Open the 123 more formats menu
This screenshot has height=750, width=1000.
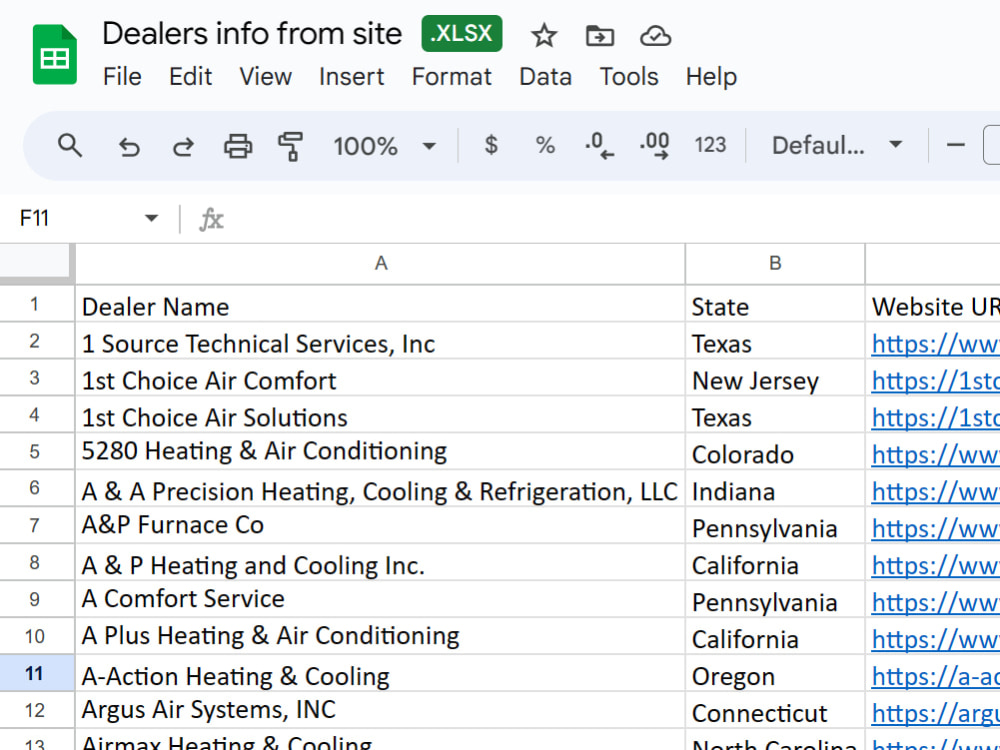[x=710, y=145]
